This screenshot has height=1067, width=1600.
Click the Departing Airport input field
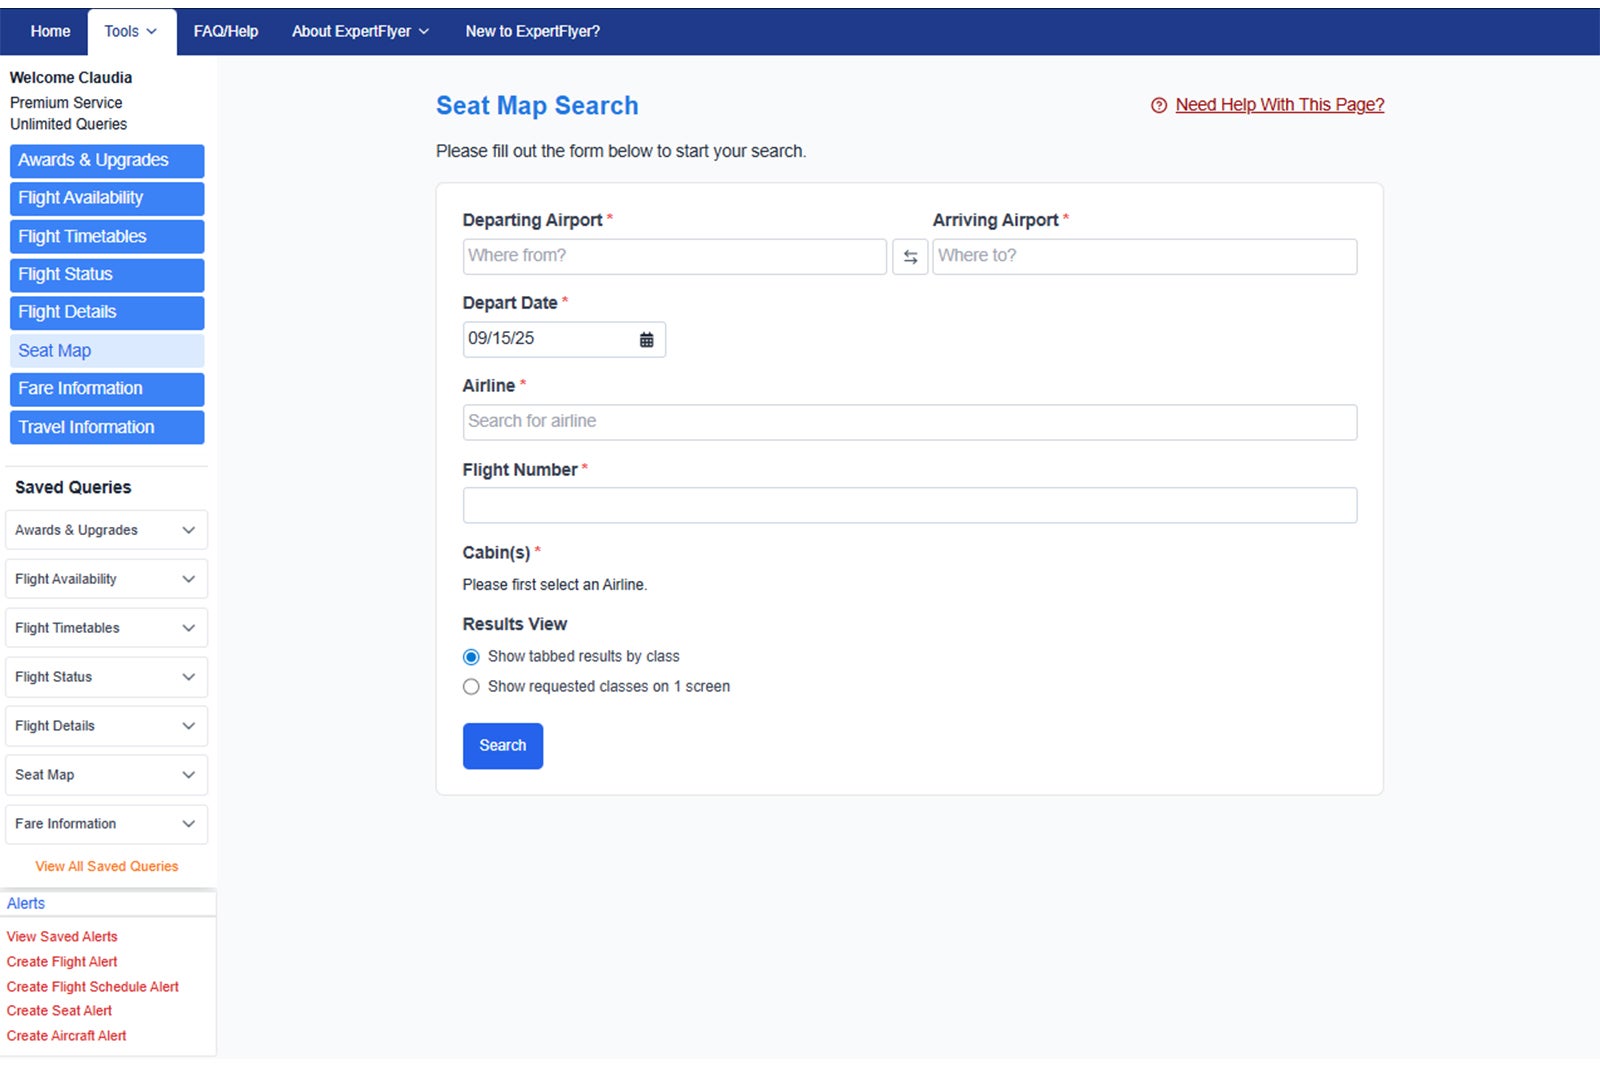[x=674, y=256]
